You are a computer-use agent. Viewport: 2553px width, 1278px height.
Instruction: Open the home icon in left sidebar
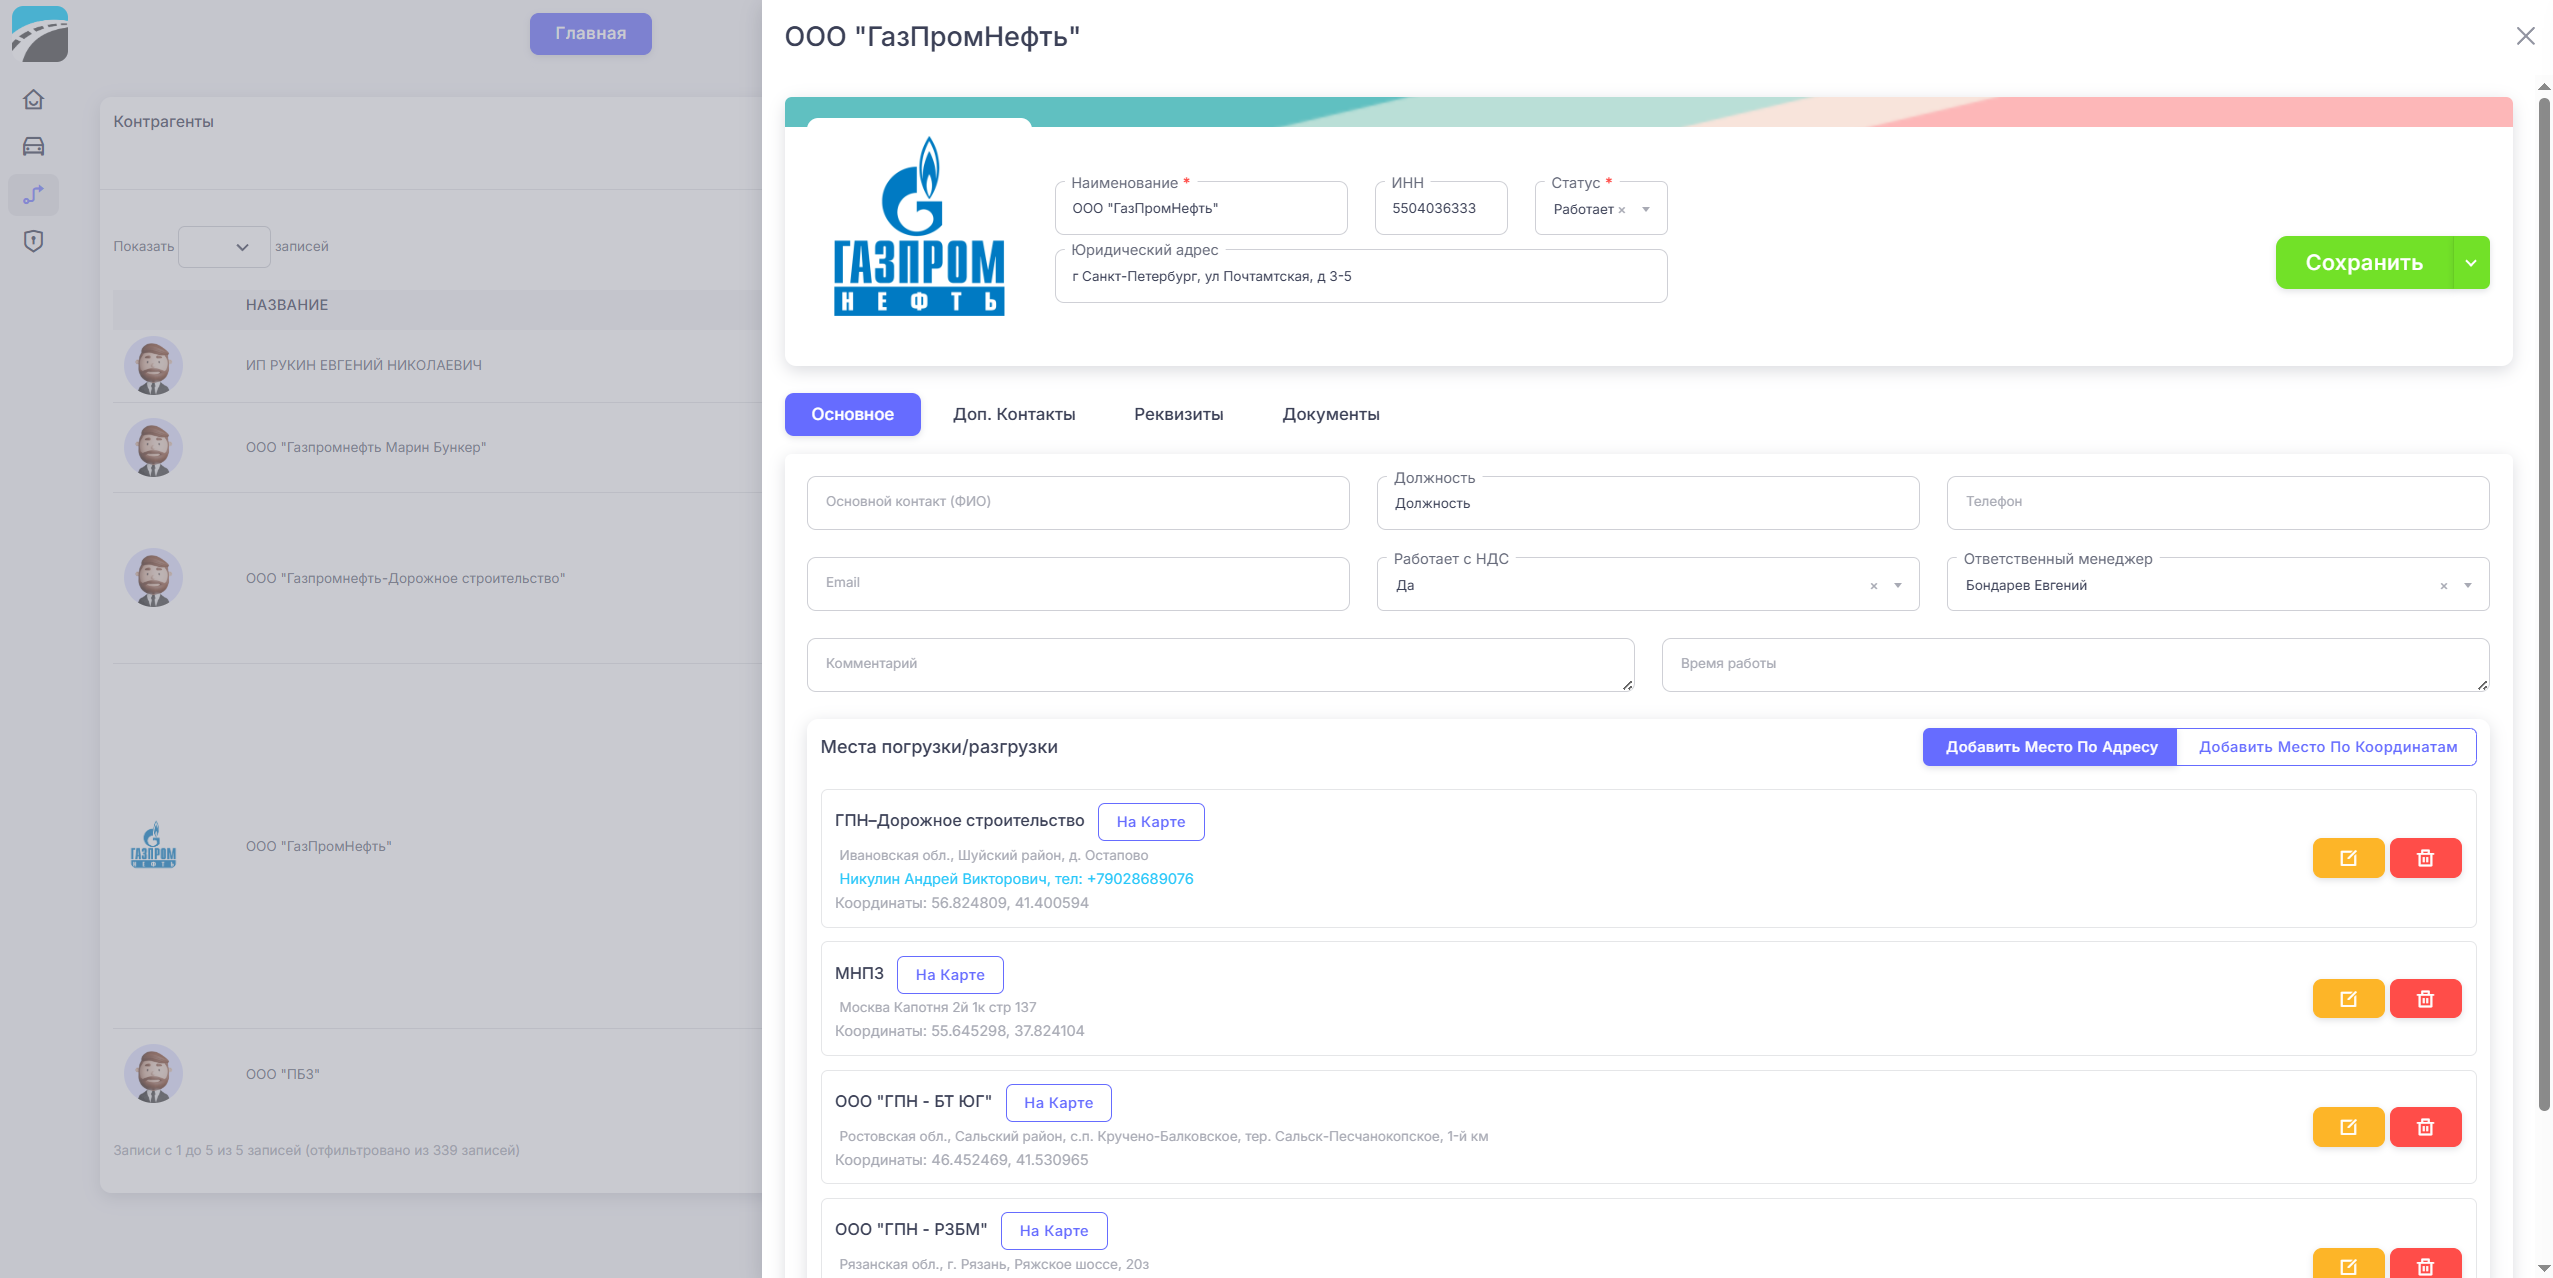(x=33, y=100)
